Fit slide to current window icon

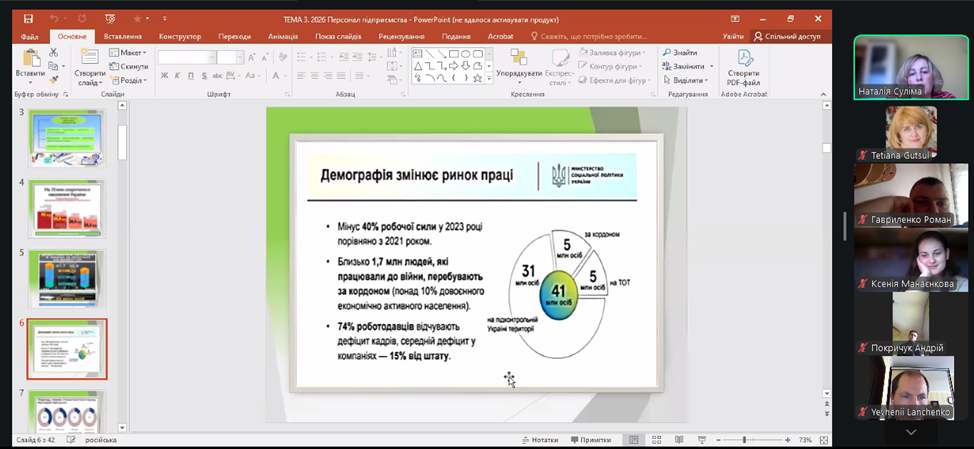point(821,440)
